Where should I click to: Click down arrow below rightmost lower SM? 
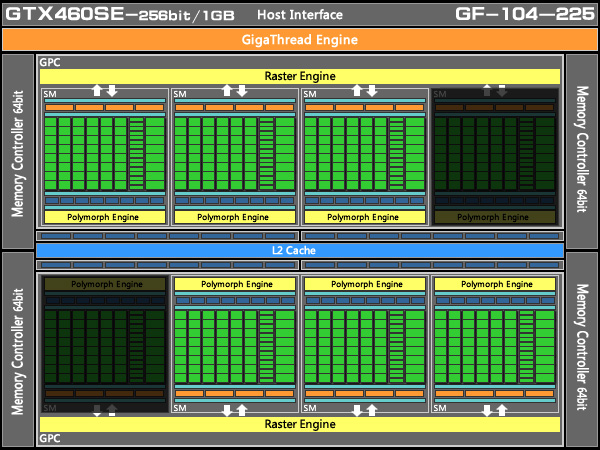point(487,411)
